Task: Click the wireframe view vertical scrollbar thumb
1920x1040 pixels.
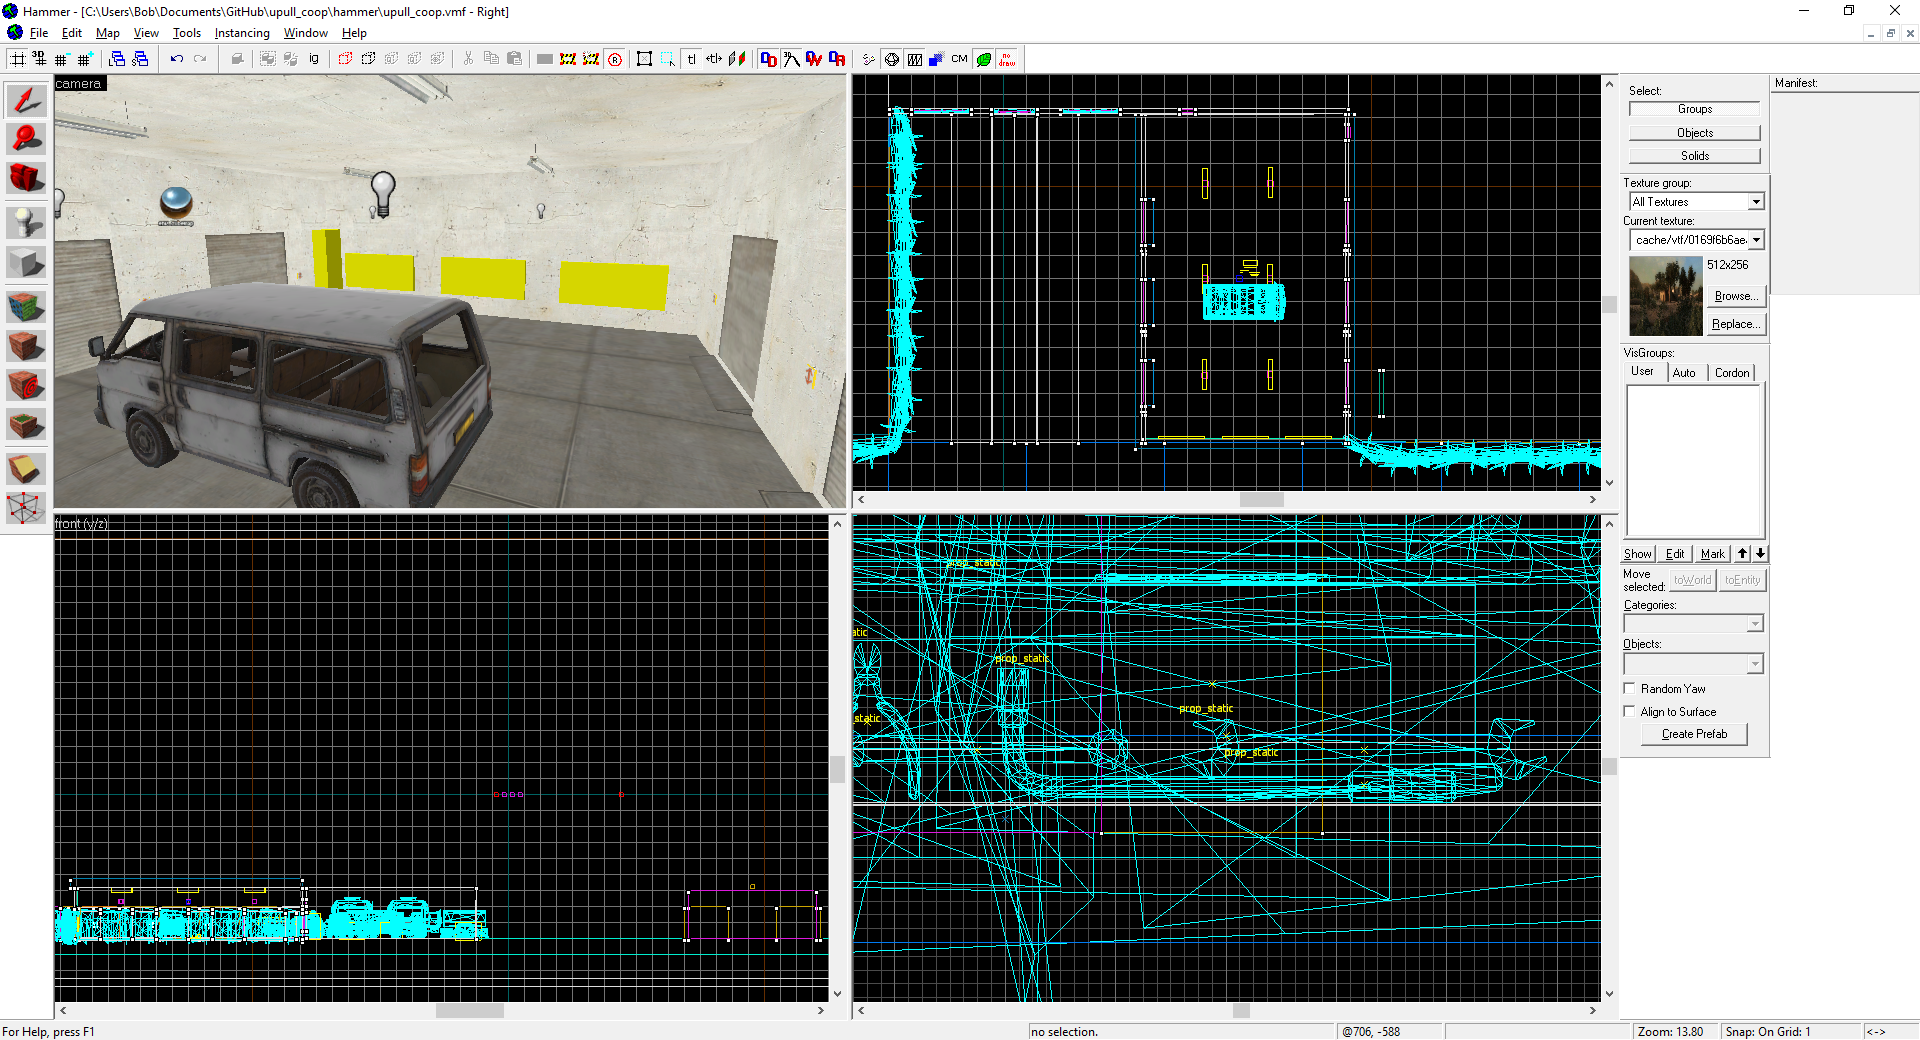Action: (x=1610, y=767)
